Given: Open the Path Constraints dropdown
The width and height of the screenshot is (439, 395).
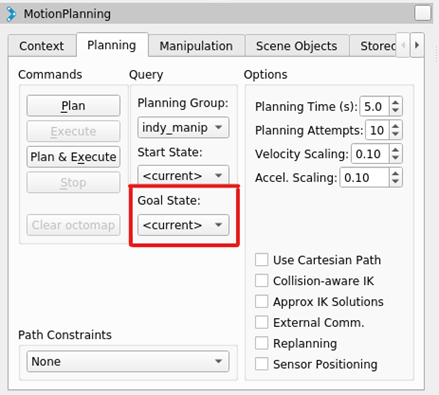Looking at the screenshot, I should 128,361.
